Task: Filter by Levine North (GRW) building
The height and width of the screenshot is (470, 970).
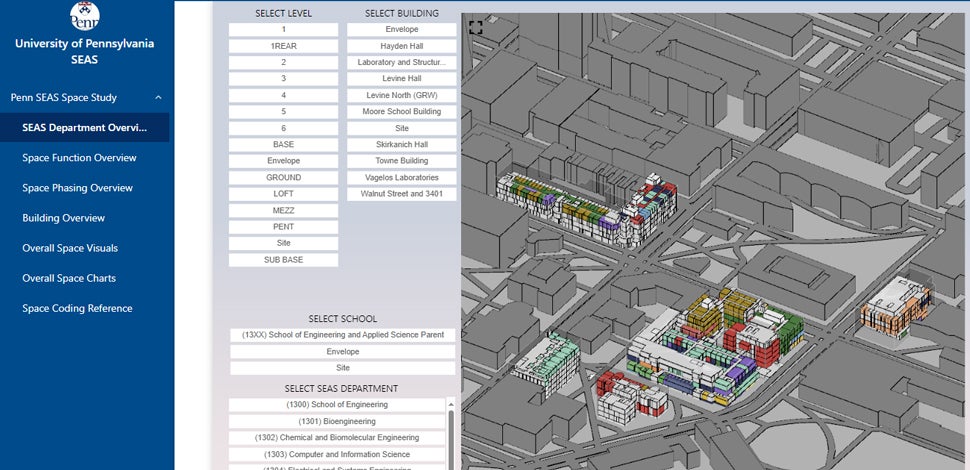Action: coord(401,95)
